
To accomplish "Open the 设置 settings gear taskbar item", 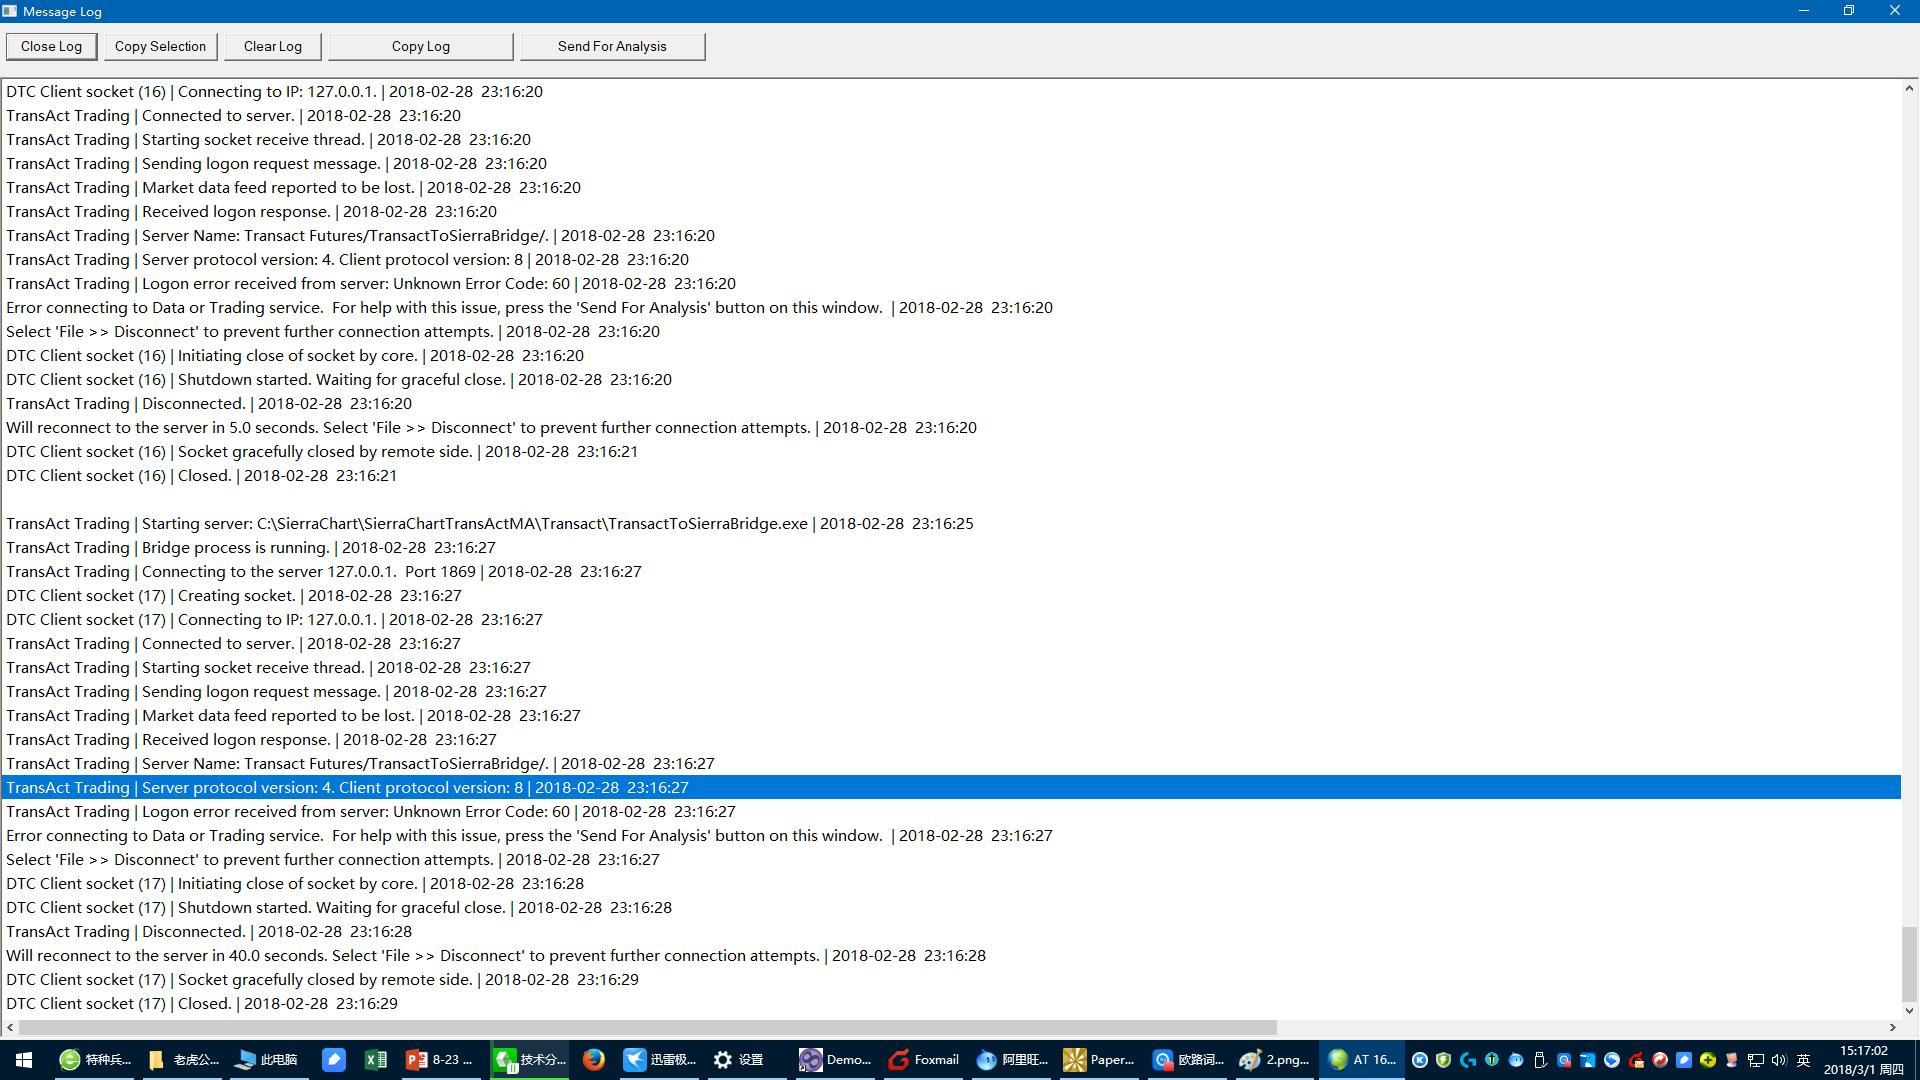I will pos(739,1060).
